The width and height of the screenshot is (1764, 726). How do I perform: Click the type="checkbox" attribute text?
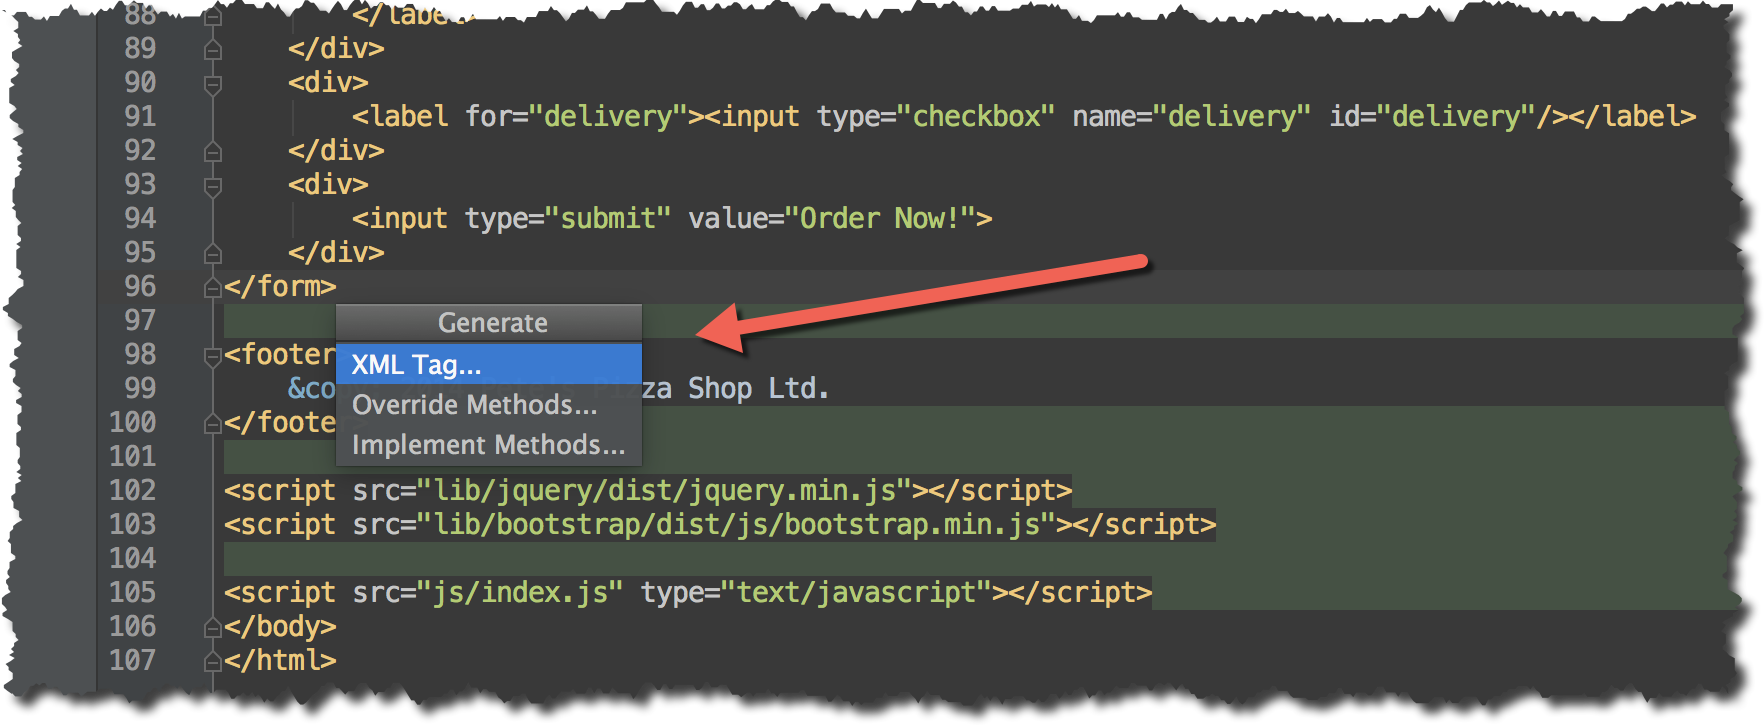pos(935,116)
